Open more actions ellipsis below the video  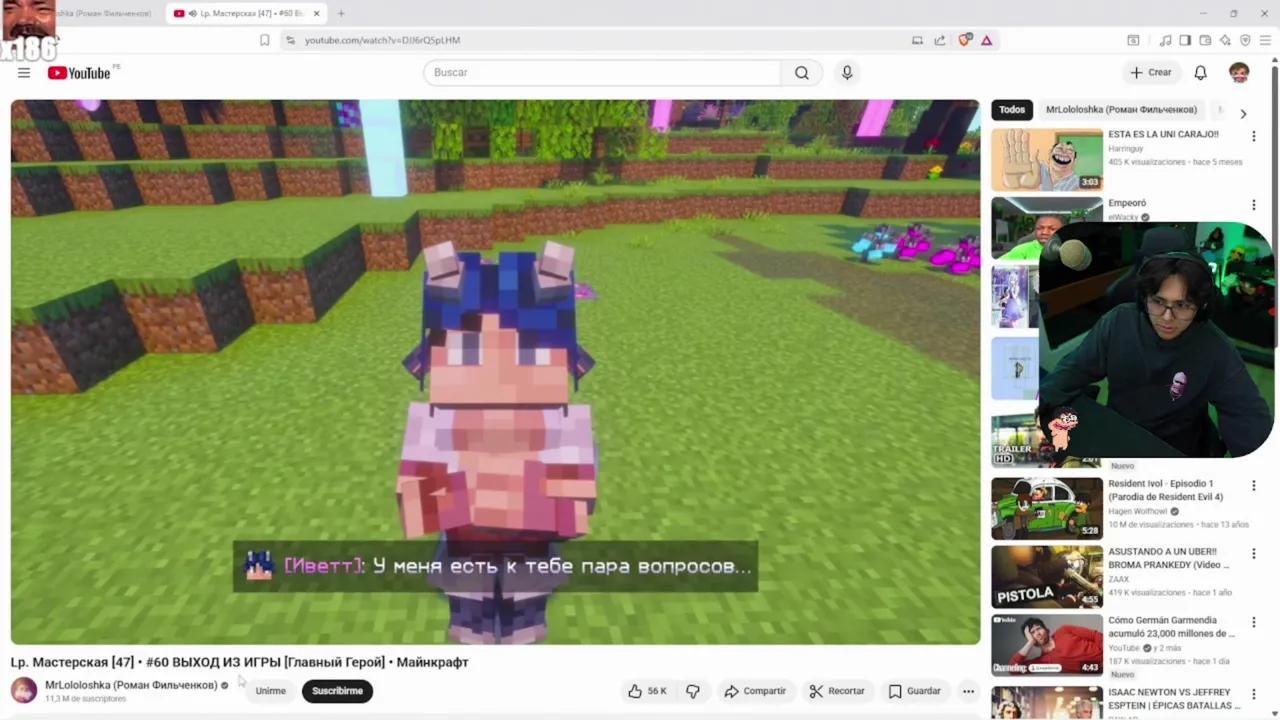click(x=968, y=691)
